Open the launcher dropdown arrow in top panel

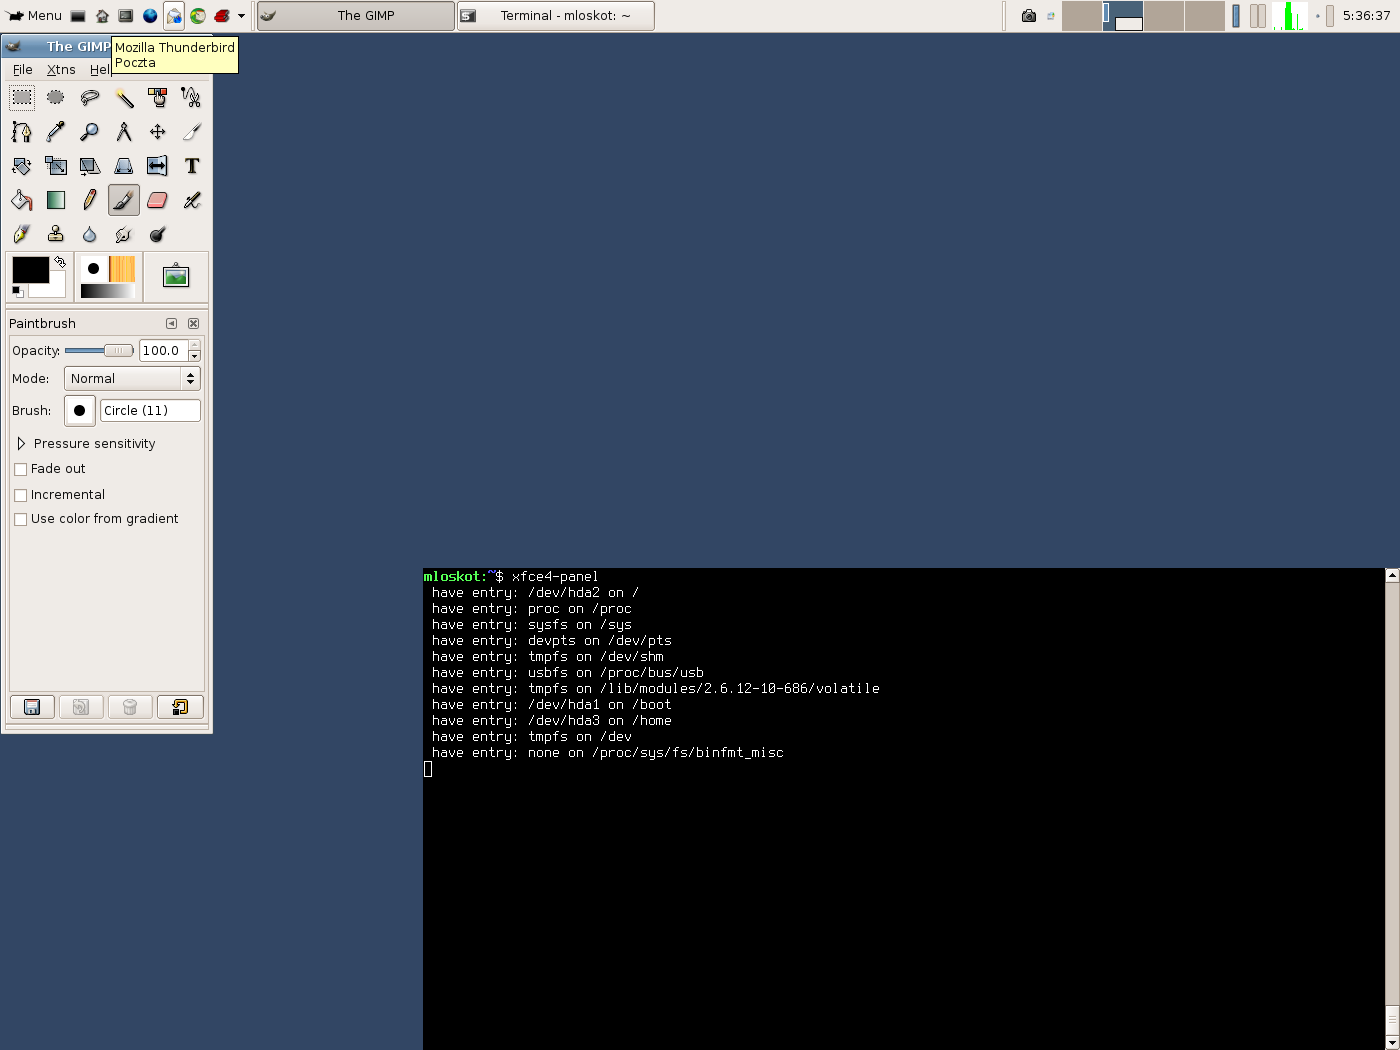point(241,16)
